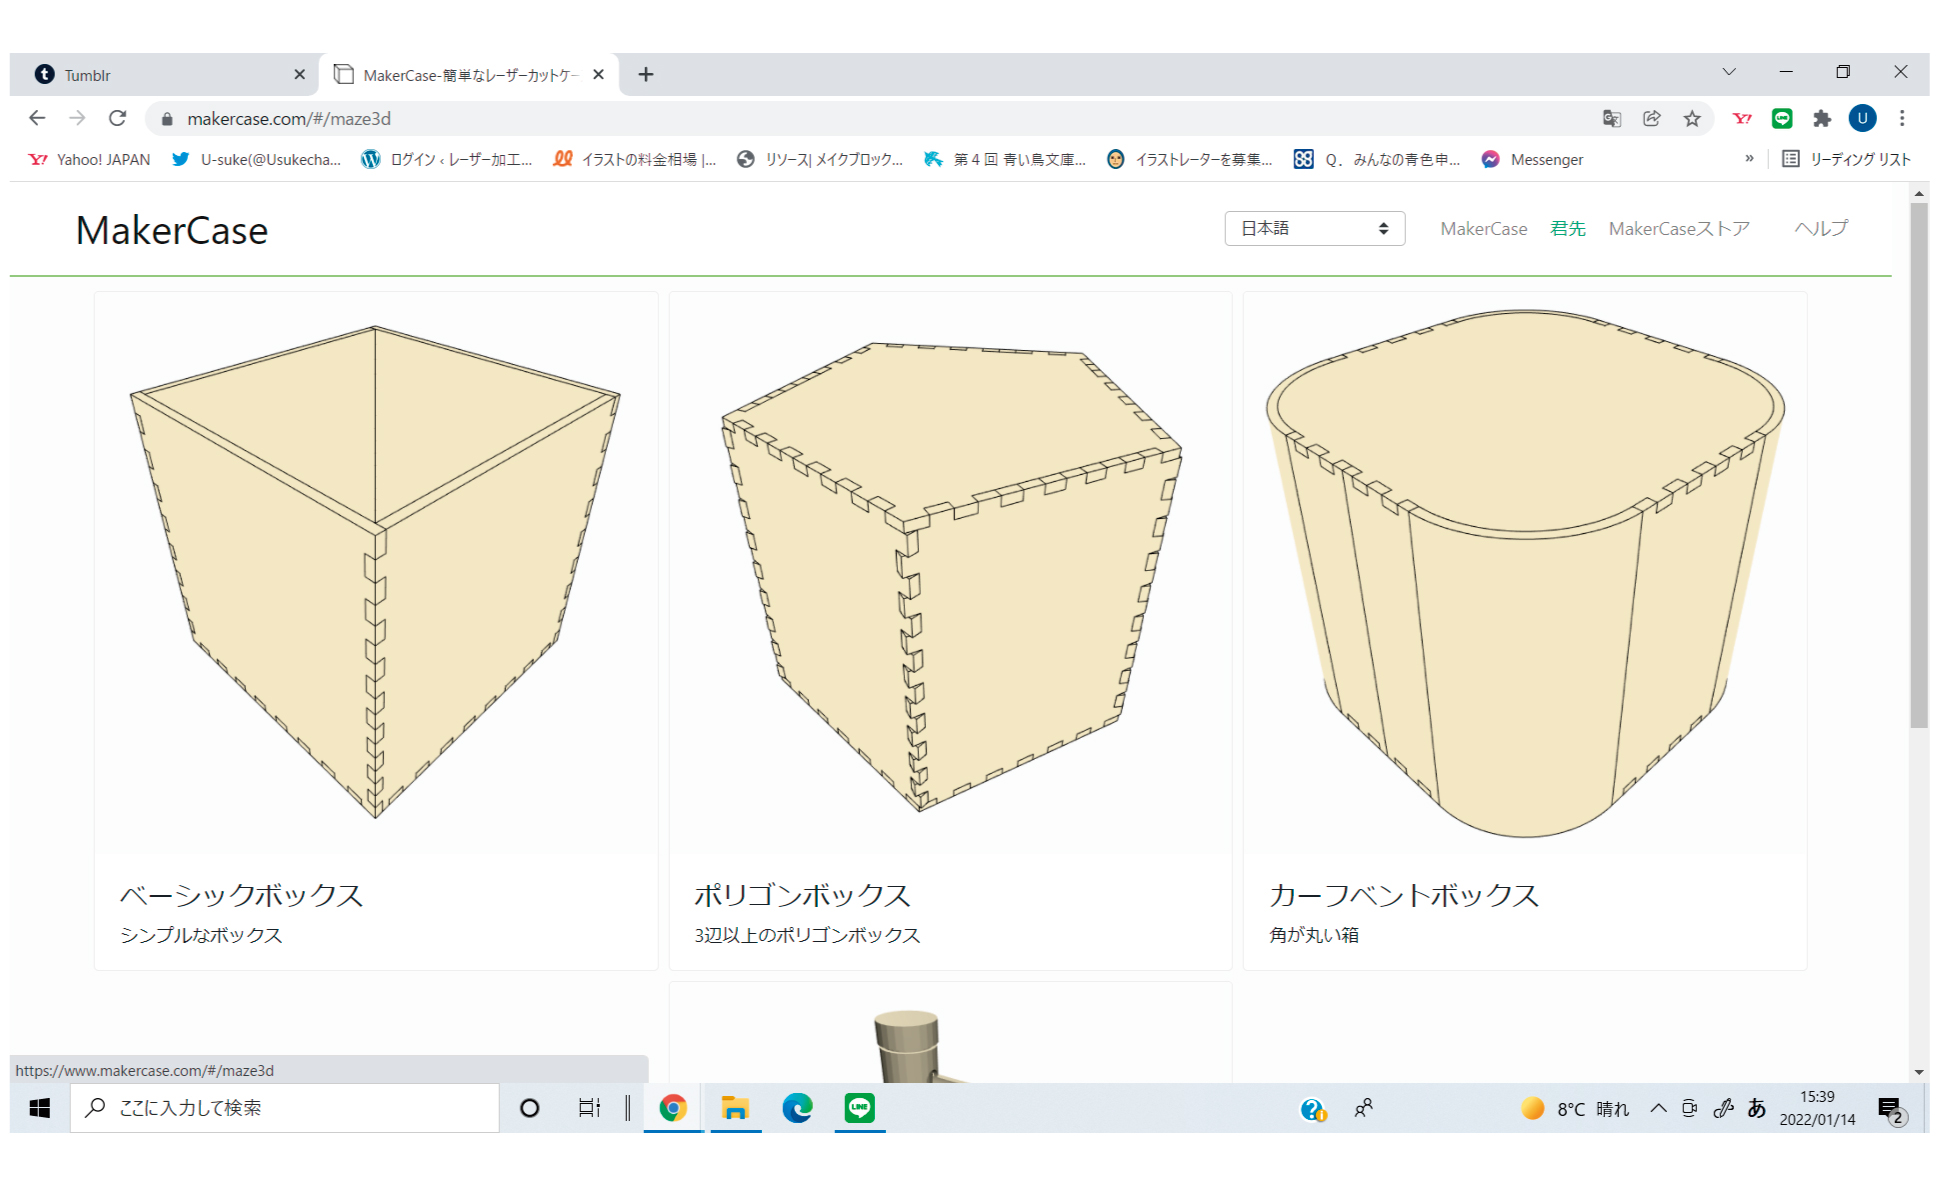
Task: Select the MakerCase browser tab
Action: pos(469,75)
